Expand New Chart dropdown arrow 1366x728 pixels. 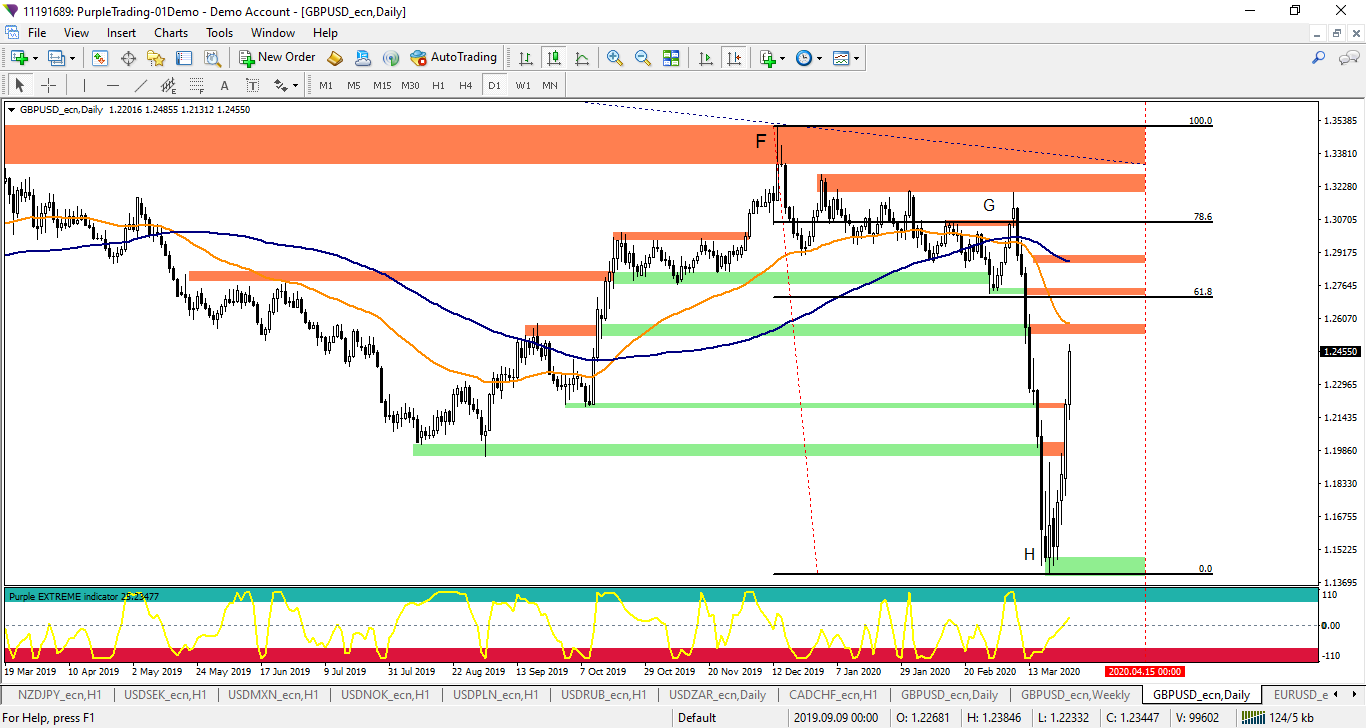[x=36, y=58]
